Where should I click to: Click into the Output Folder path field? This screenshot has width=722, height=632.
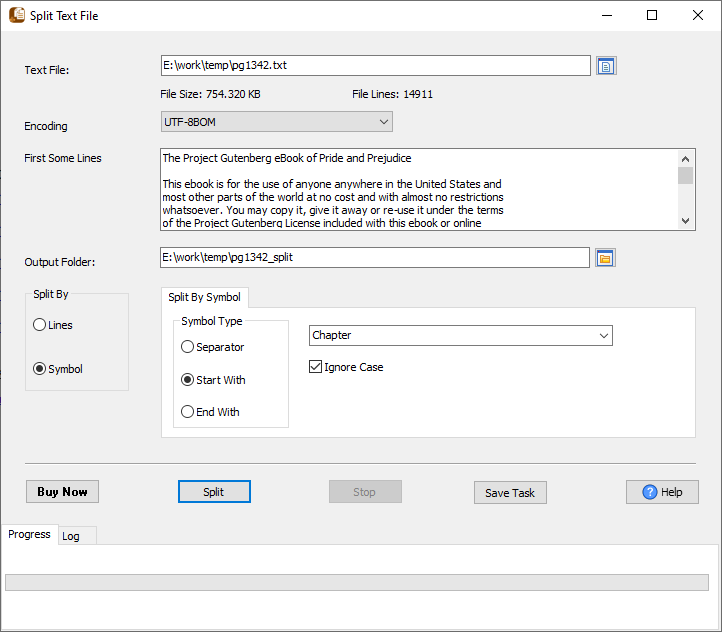tap(374, 258)
